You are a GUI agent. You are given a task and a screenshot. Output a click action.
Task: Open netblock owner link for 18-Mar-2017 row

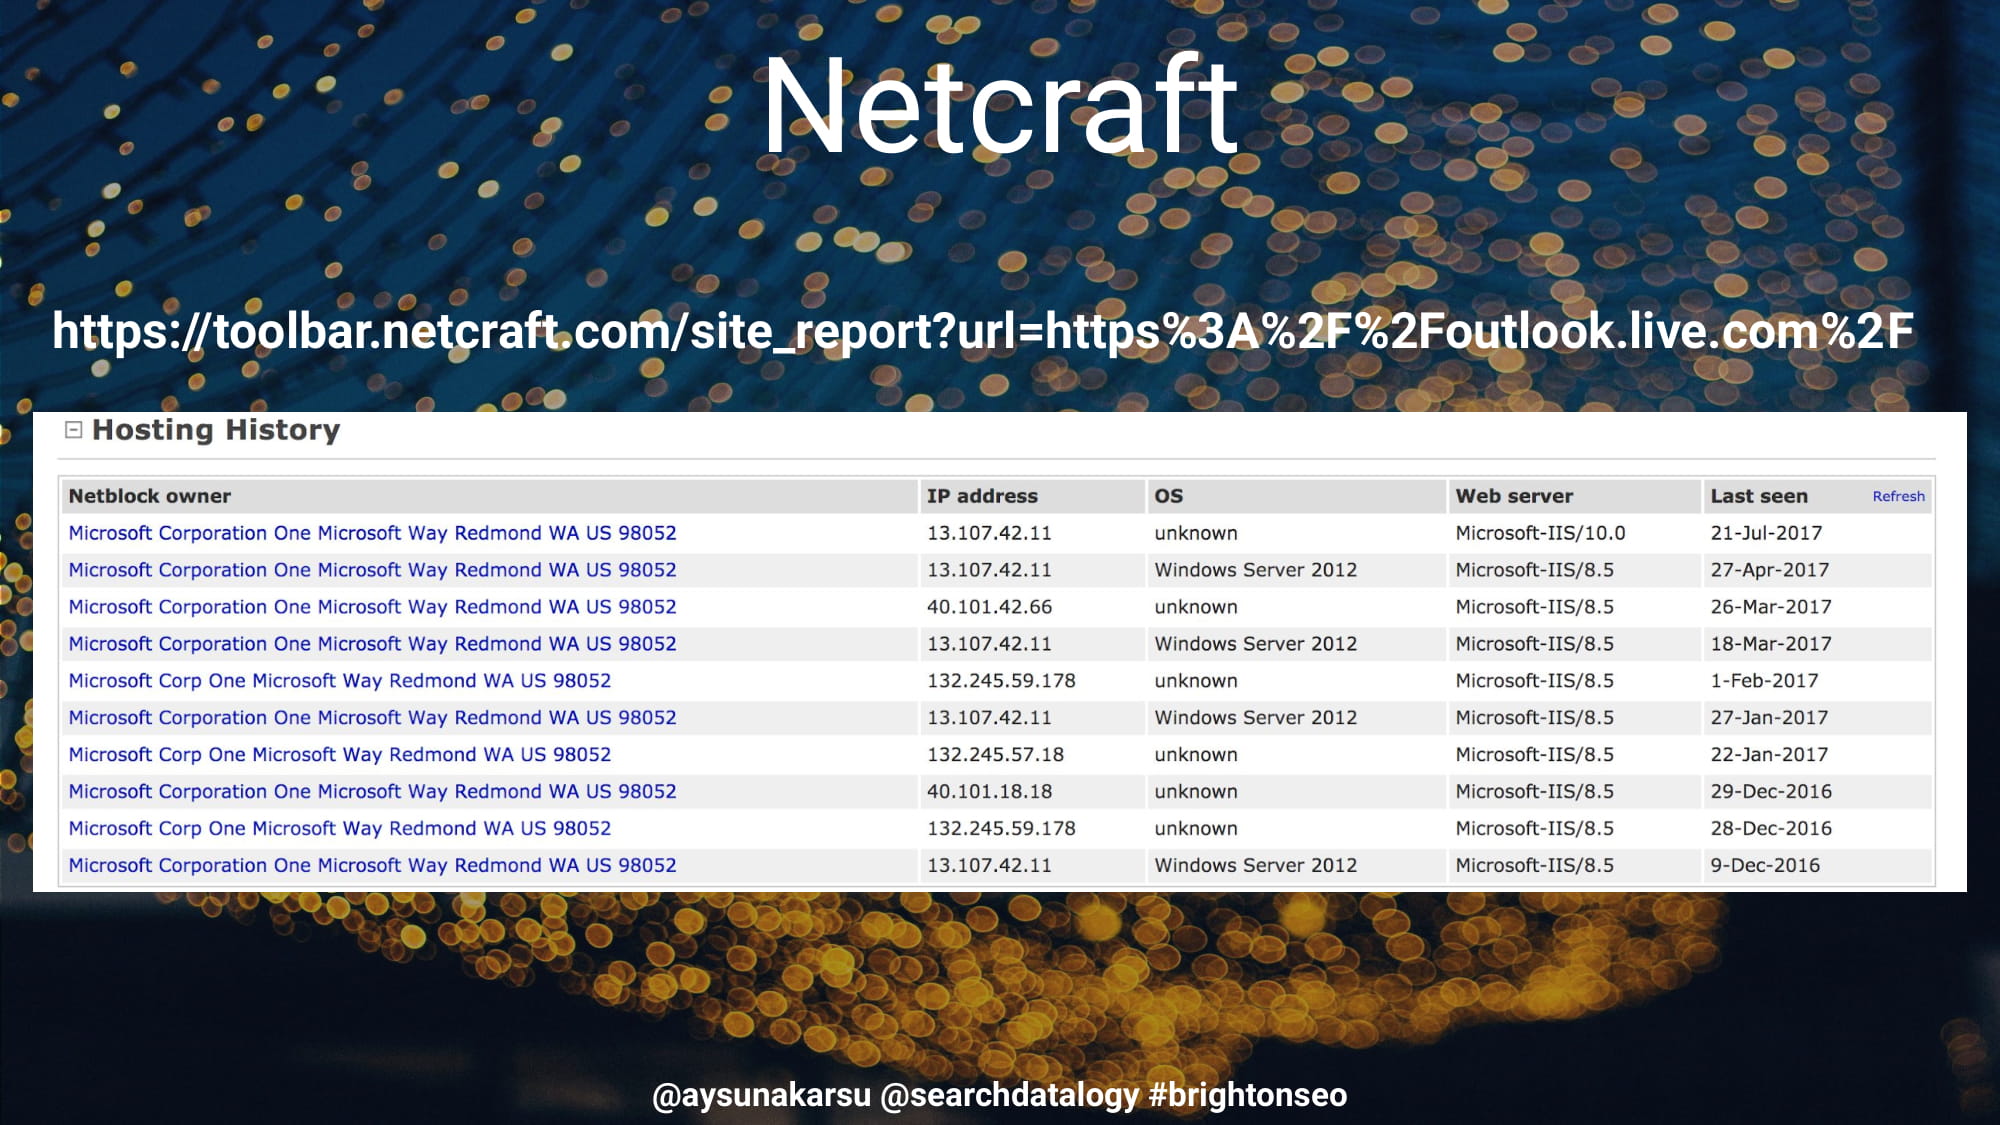[372, 644]
